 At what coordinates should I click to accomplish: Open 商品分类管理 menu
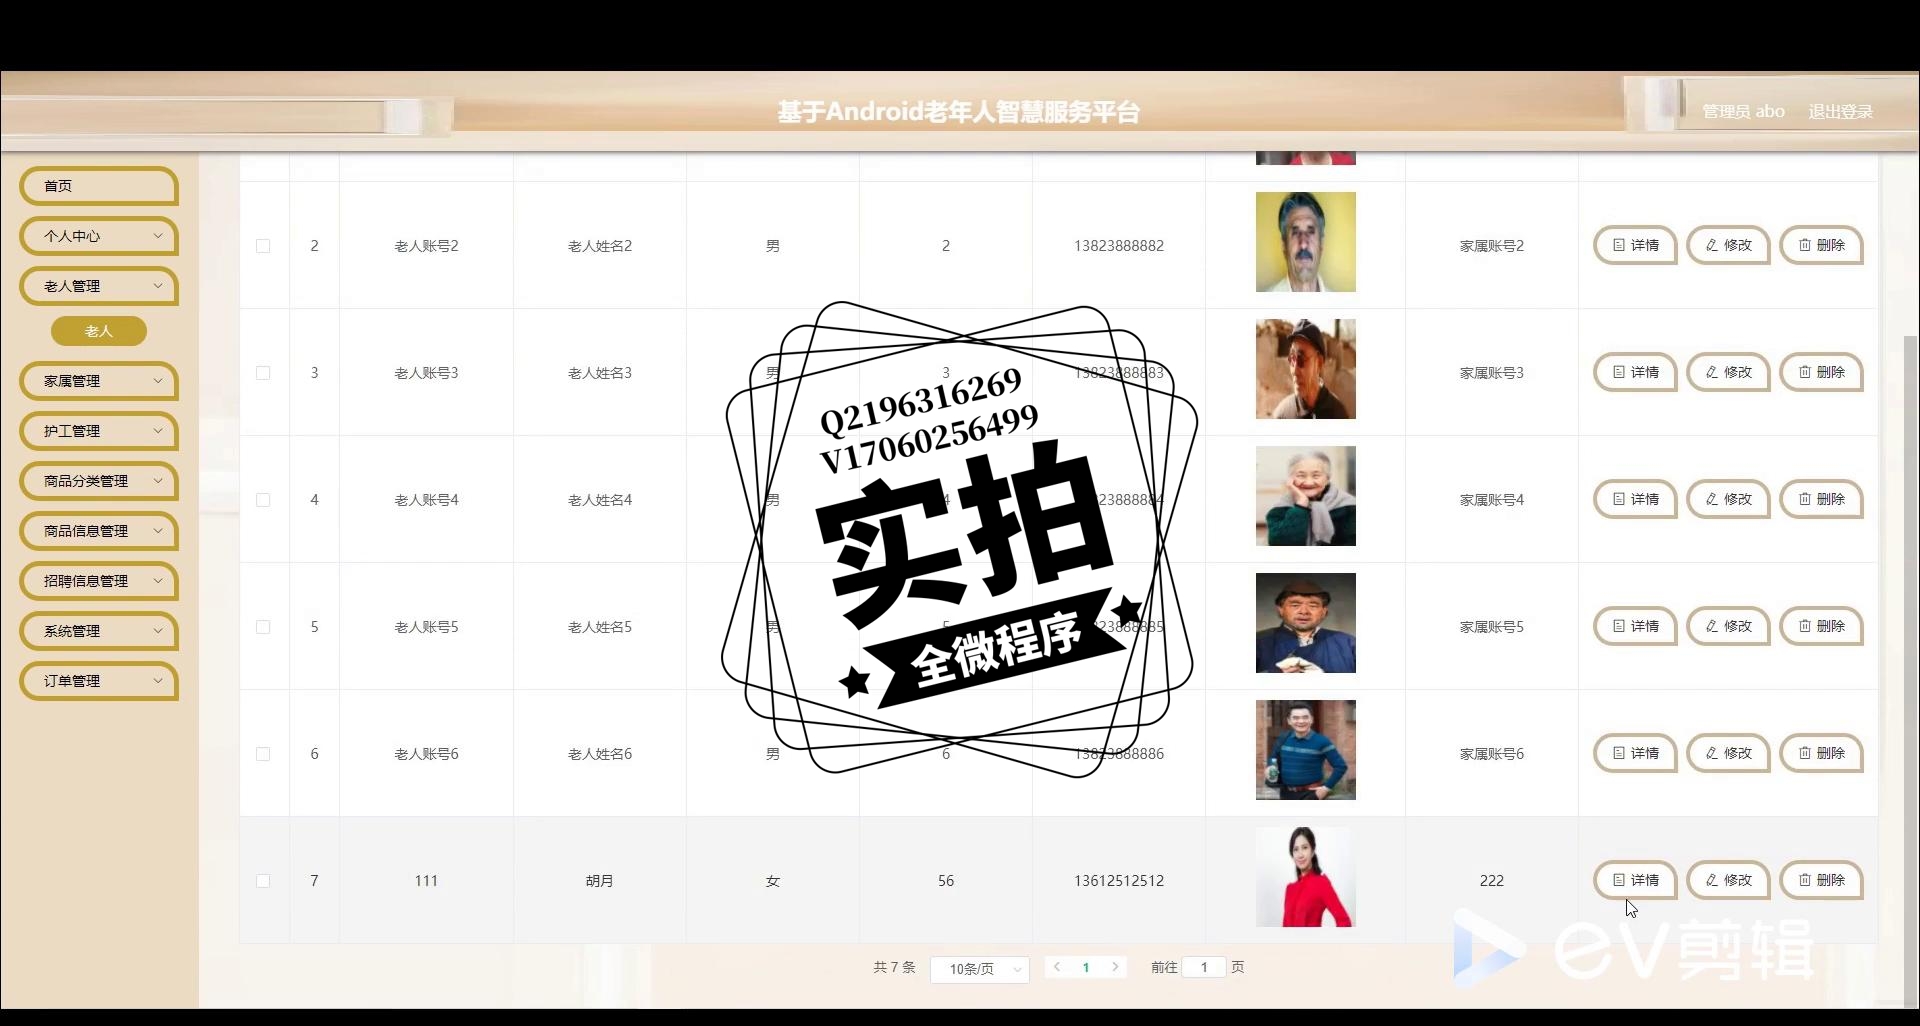pyautogui.click(x=98, y=481)
